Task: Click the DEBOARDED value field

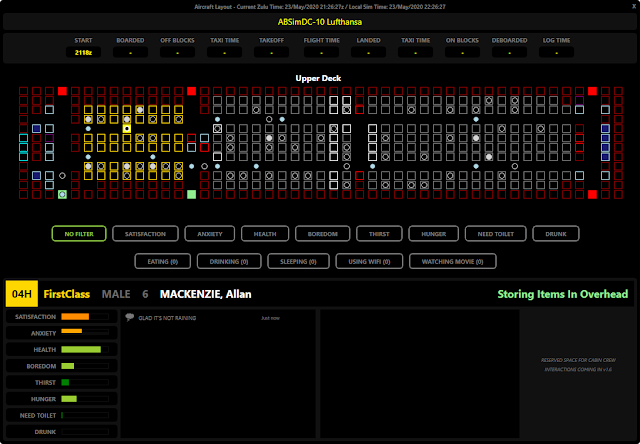Action: click(509, 53)
